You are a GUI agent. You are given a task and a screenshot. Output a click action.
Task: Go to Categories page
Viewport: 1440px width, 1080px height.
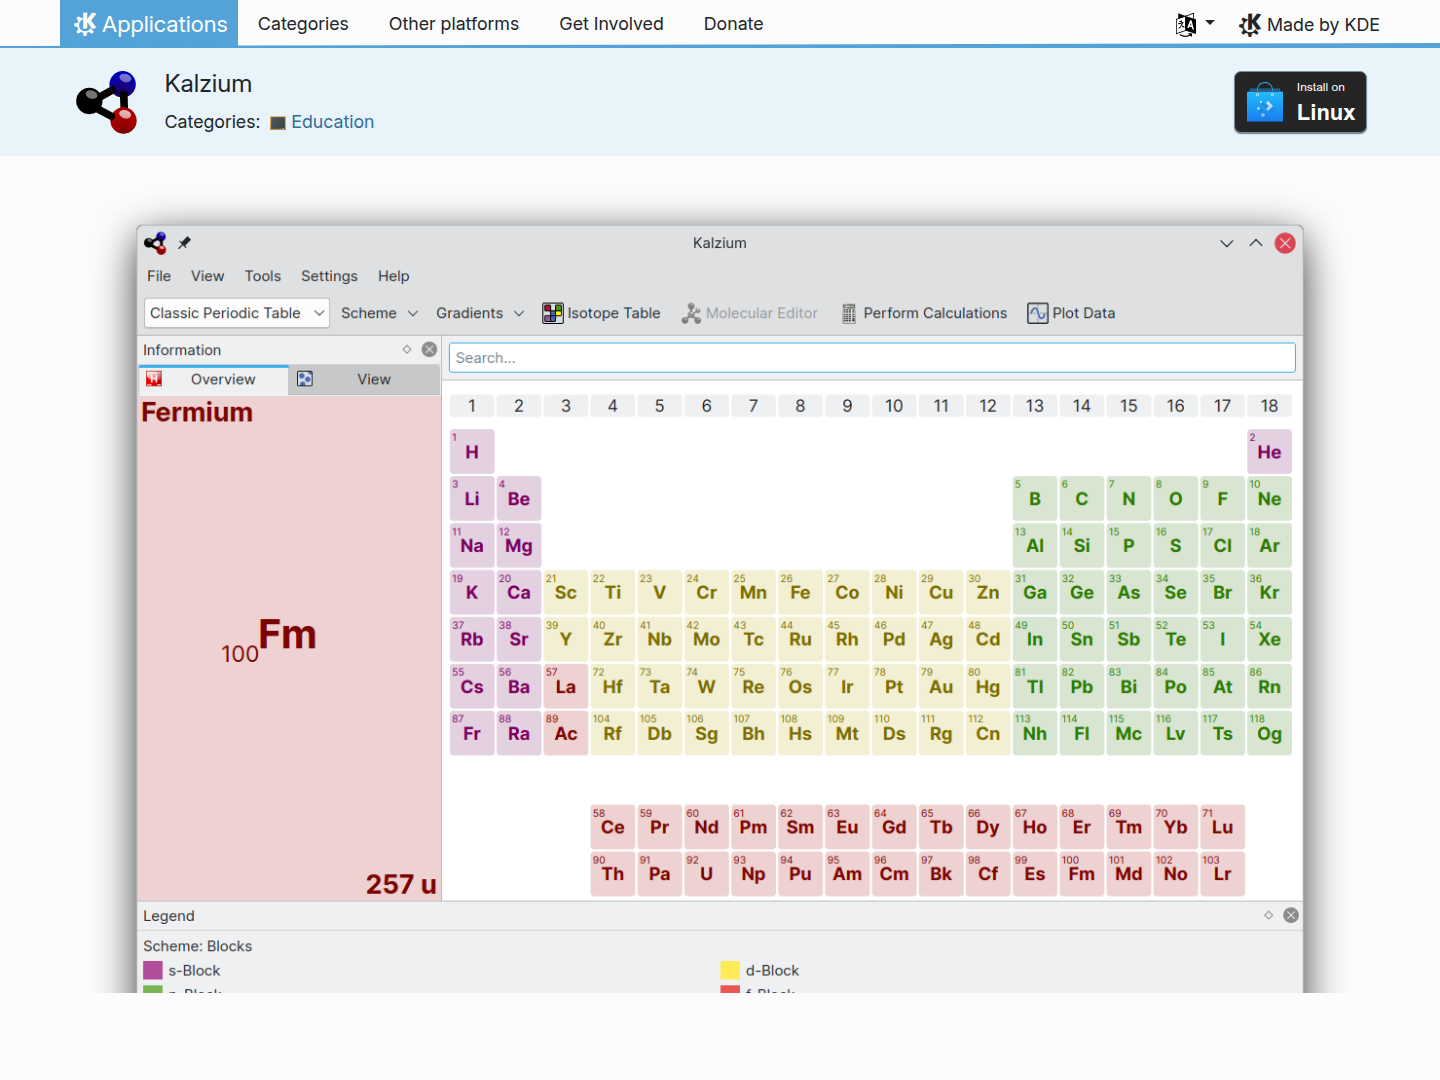click(303, 24)
